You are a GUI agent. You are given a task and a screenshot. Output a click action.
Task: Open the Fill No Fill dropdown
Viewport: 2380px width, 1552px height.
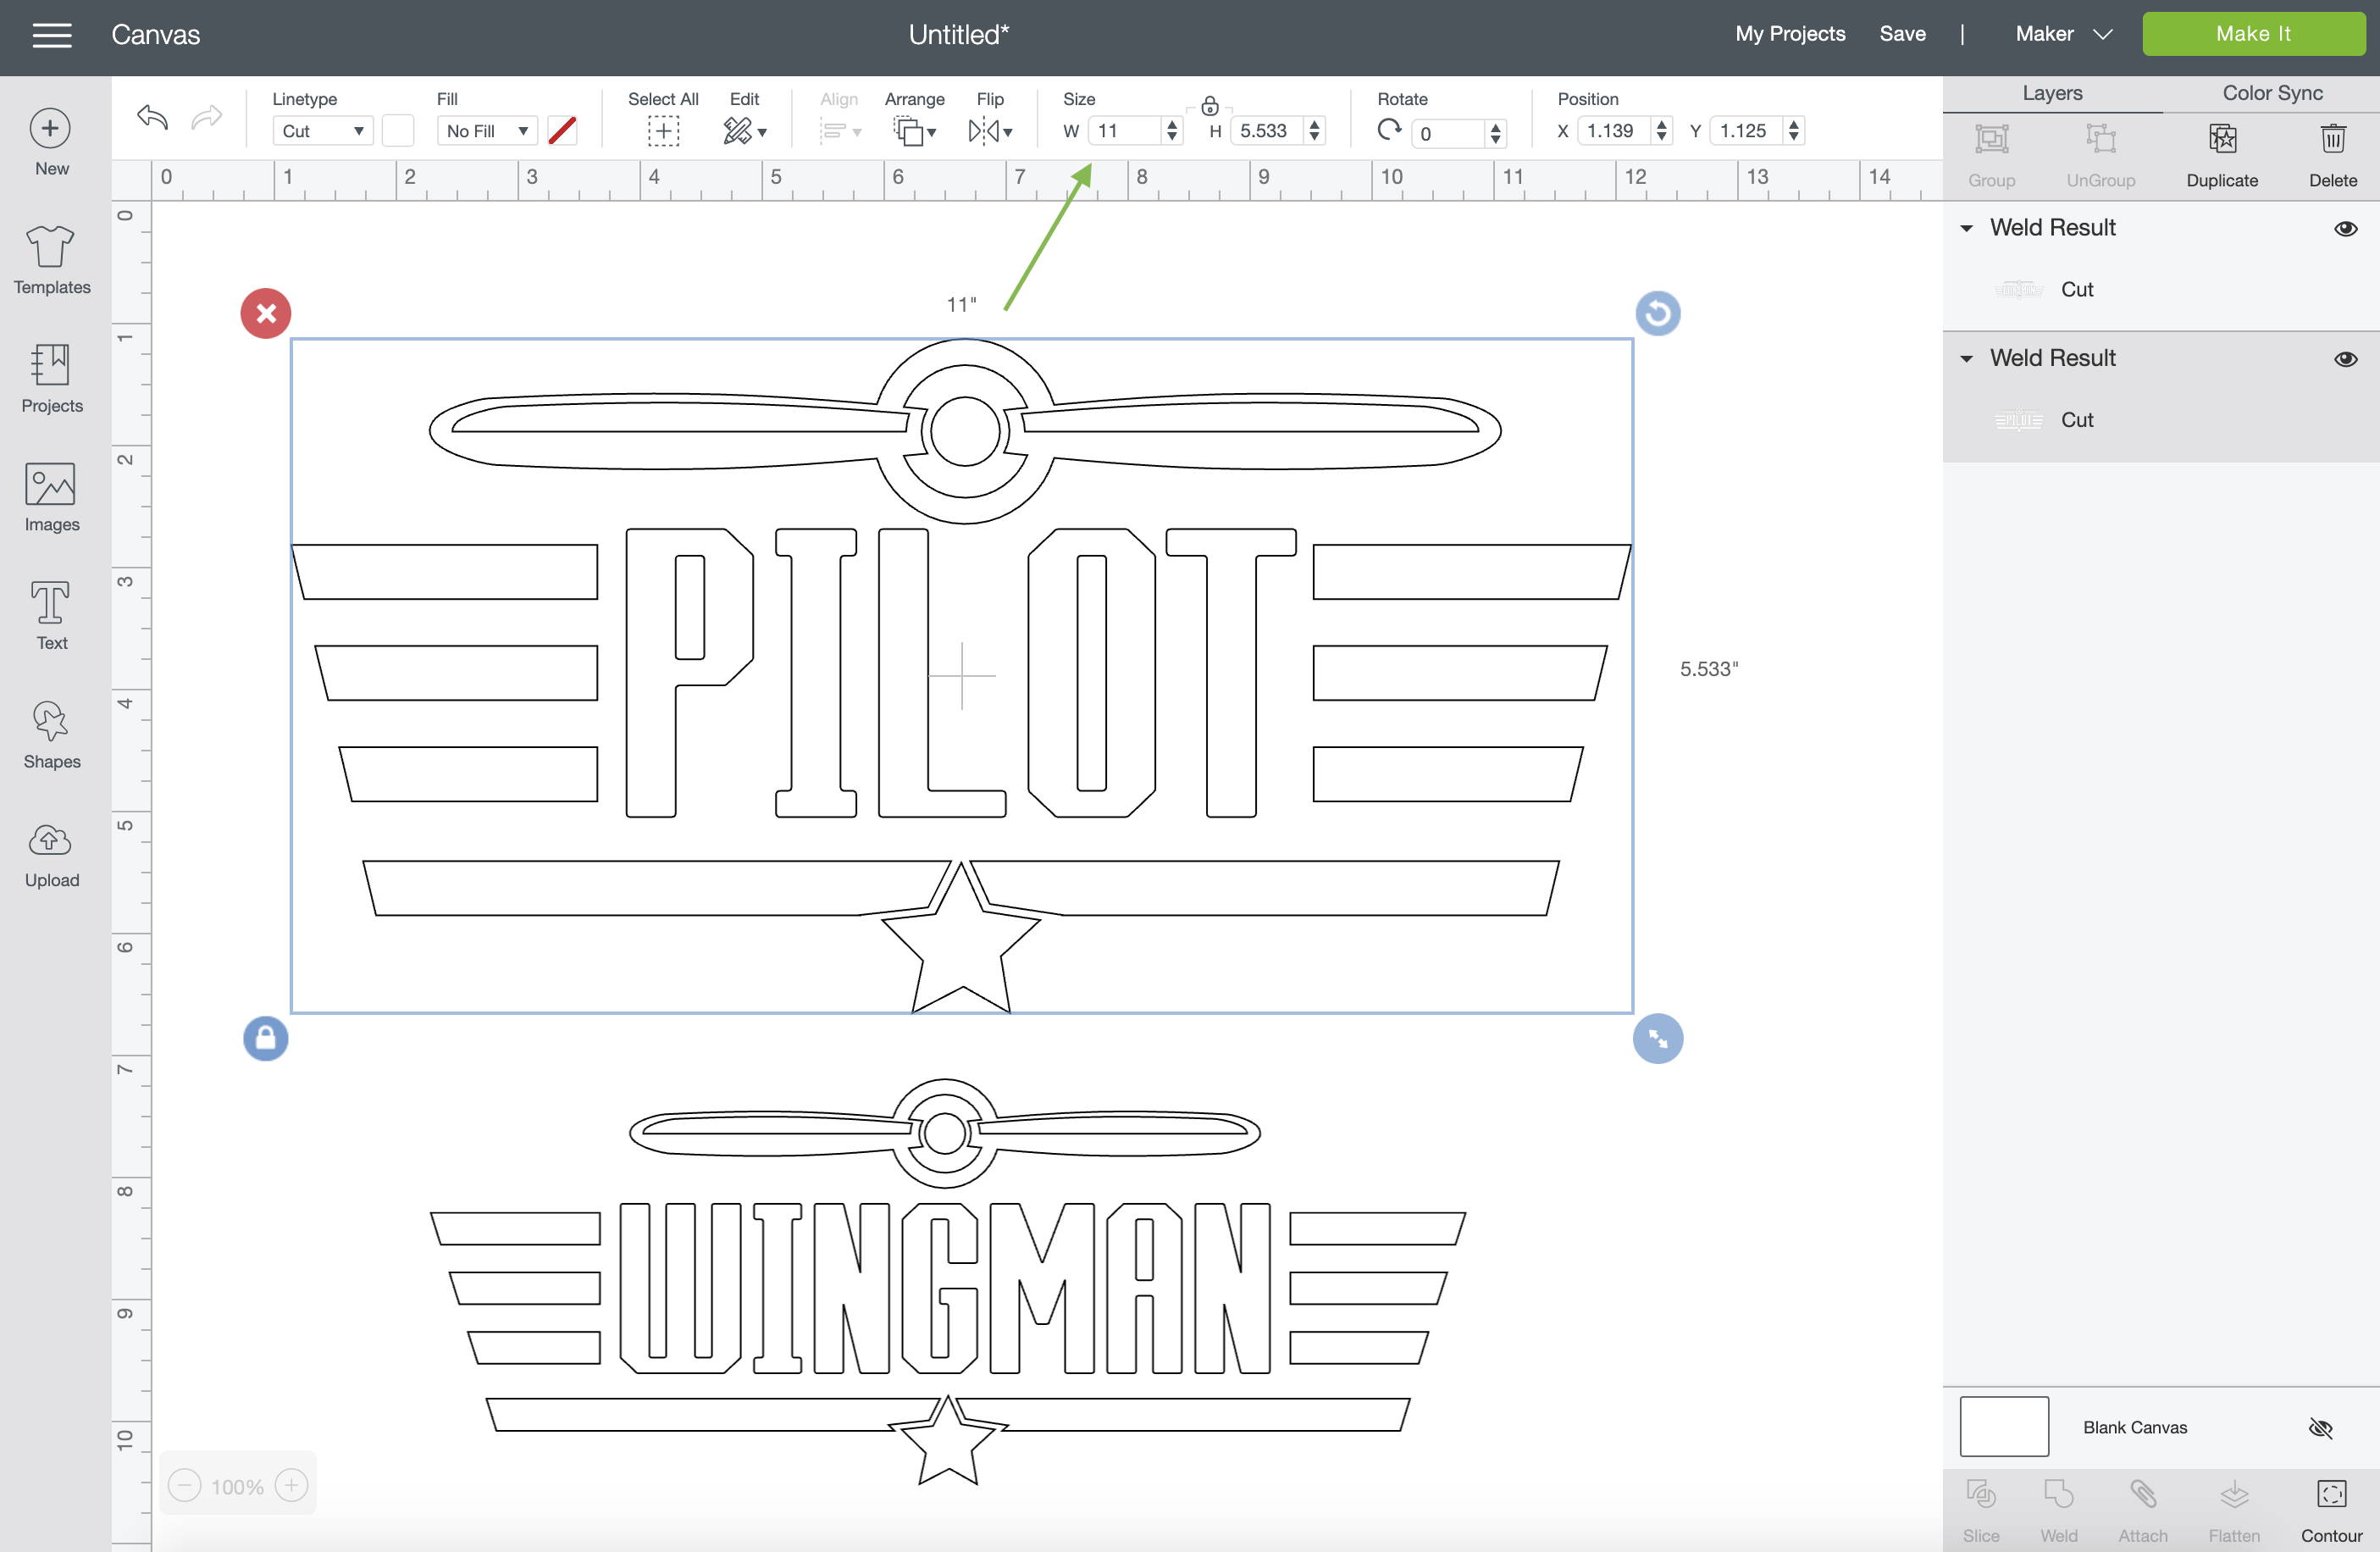tap(487, 131)
